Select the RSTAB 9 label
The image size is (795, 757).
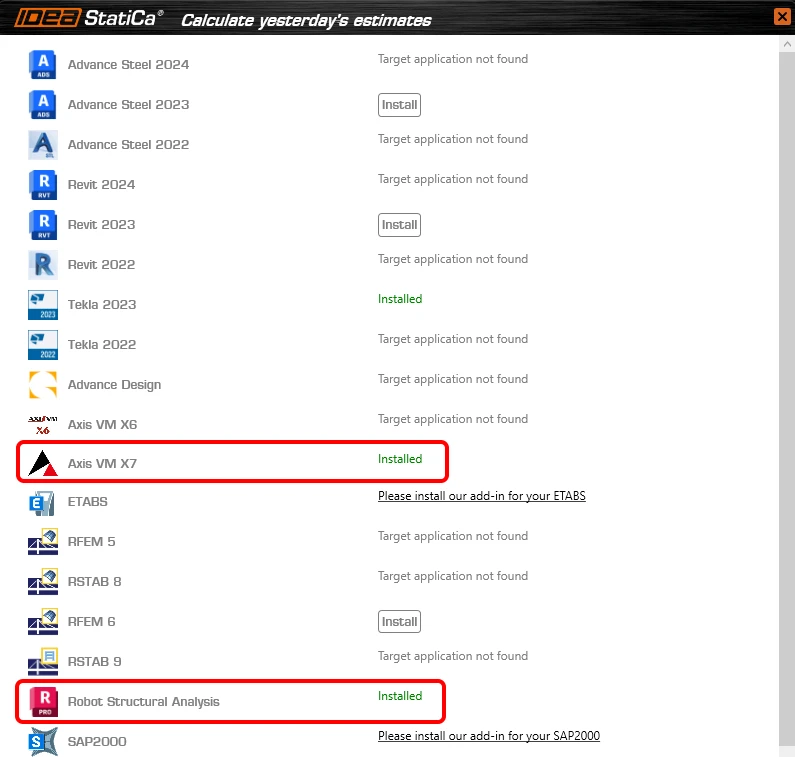click(95, 662)
